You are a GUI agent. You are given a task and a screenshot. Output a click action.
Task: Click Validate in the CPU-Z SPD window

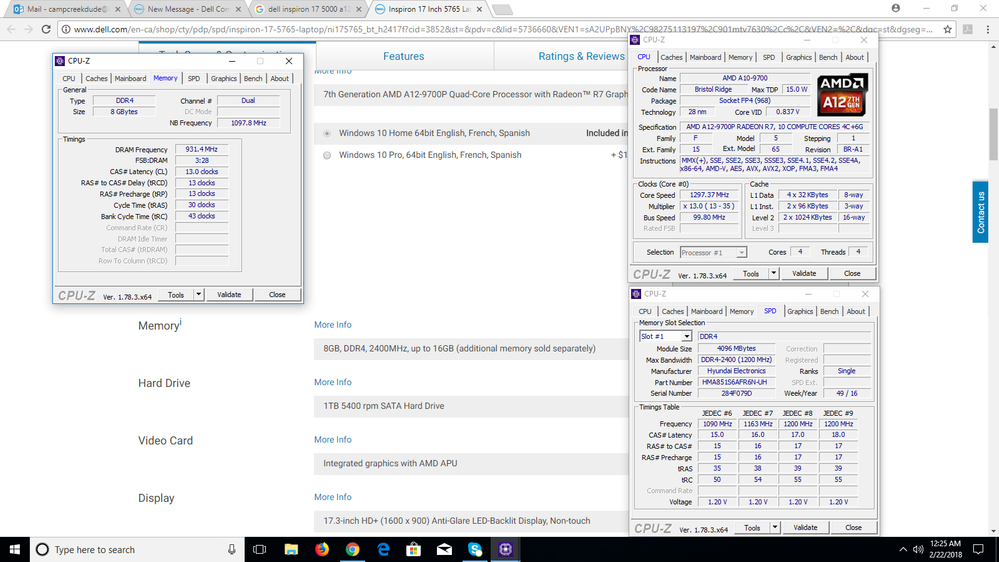(x=805, y=528)
